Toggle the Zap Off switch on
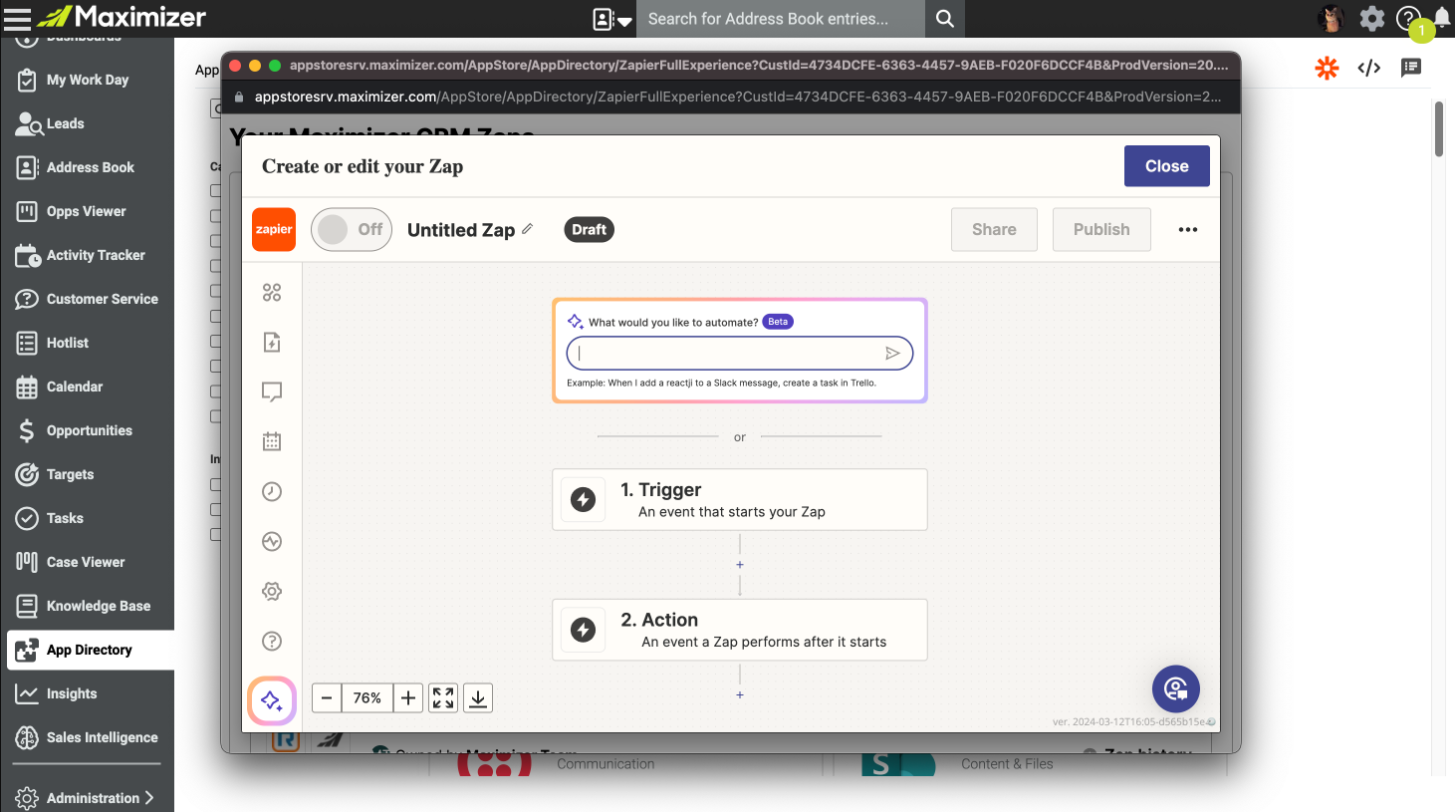 pyautogui.click(x=351, y=229)
